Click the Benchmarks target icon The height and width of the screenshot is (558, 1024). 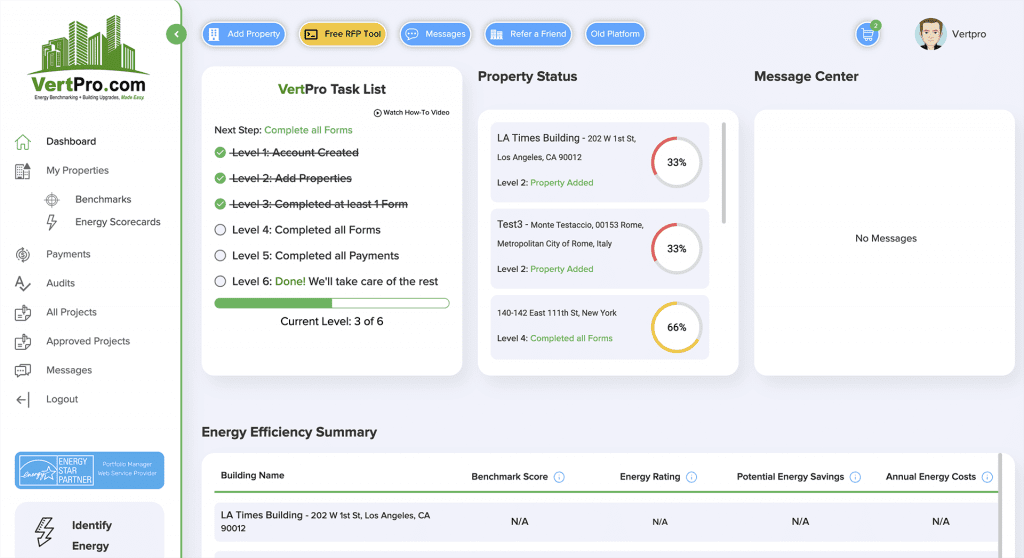tap(52, 199)
